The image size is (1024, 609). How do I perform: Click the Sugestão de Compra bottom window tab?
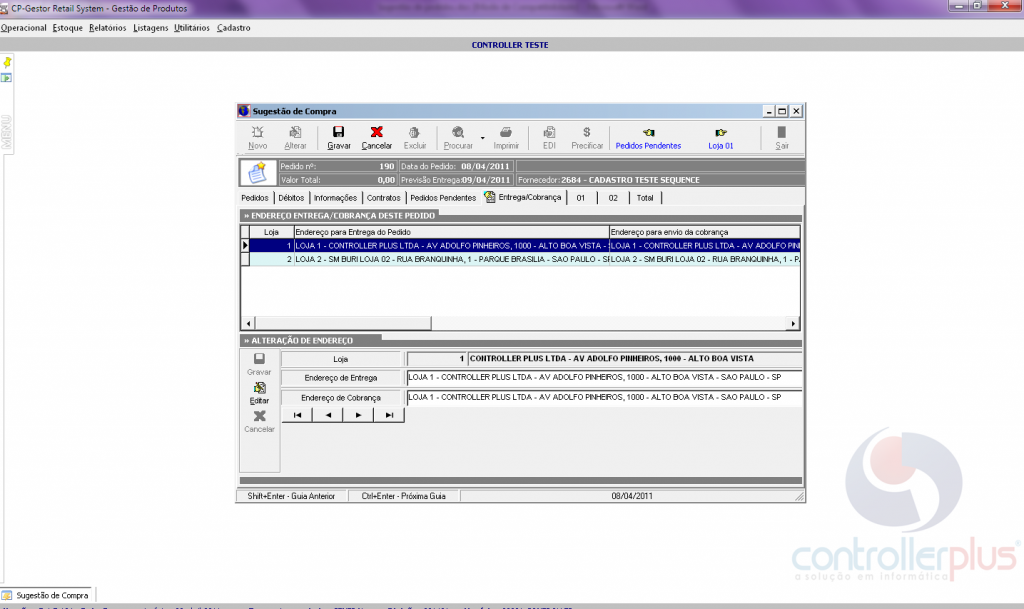click(46, 595)
